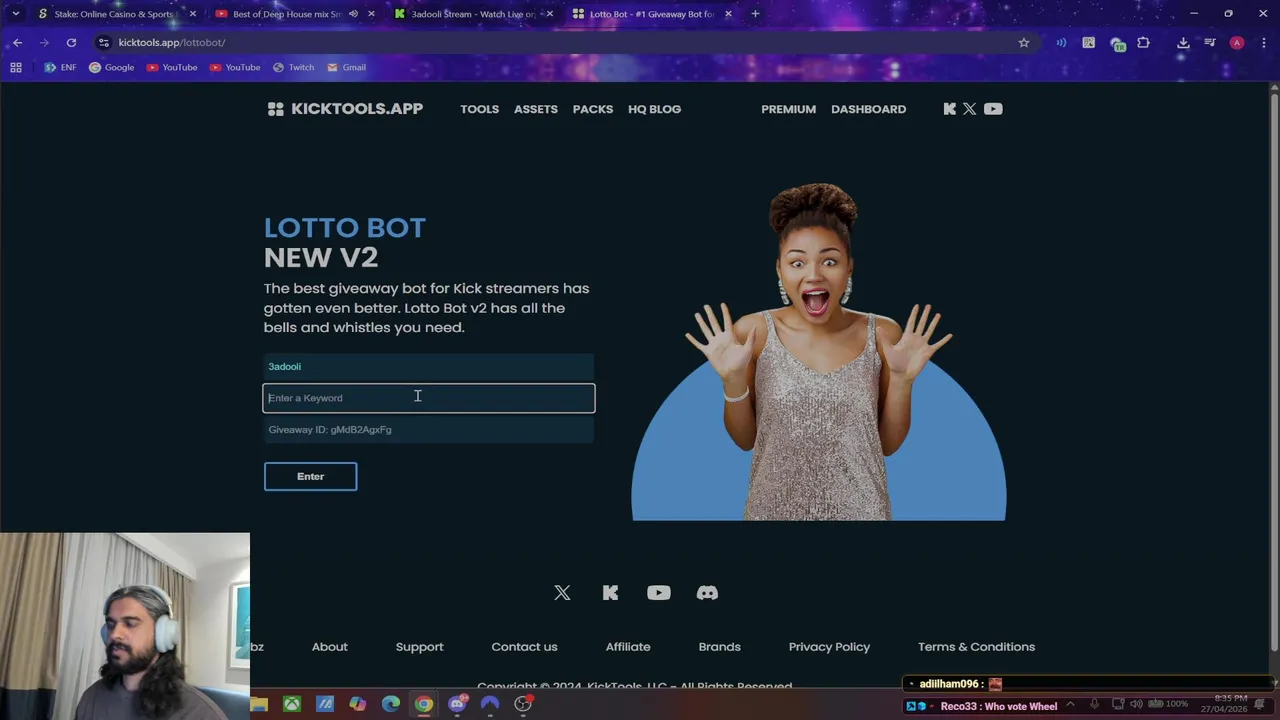The height and width of the screenshot is (720, 1280).
Task: Go back using the browser back arrow
Action: pyautogui.click(x=17, y=43)
